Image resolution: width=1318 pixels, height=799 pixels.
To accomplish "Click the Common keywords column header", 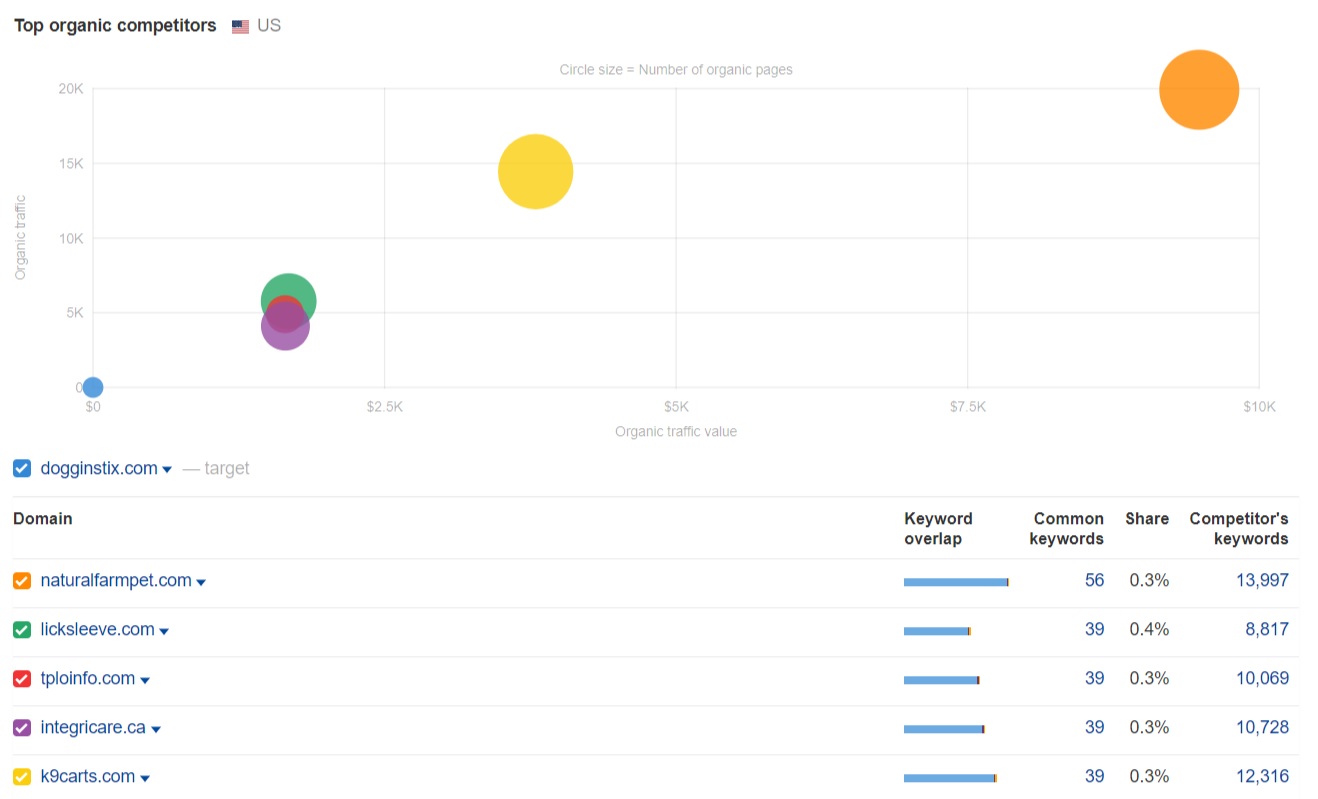I will point(1068,528).
